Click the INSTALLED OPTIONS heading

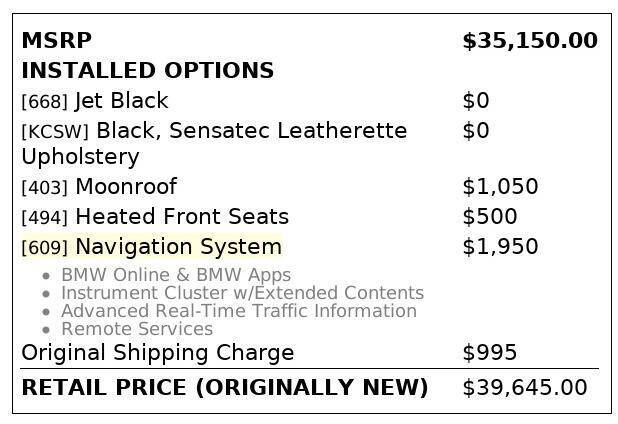[x=147, y=71]
